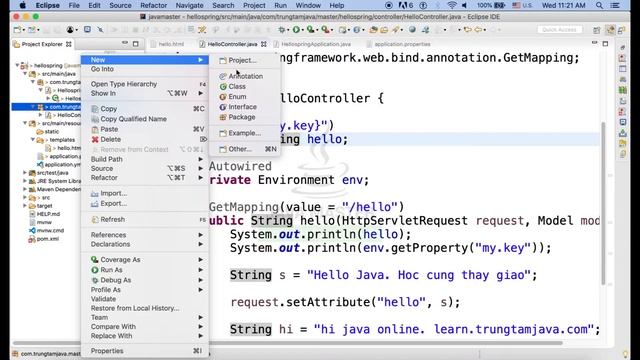Expand the Compare With submenu
640x360 pixels.
coord(145,327)
